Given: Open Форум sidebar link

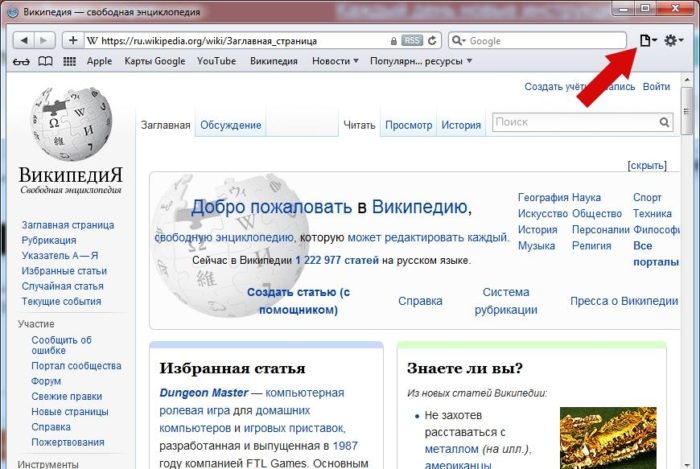Looking at the screenshot, I should point(46,381).
